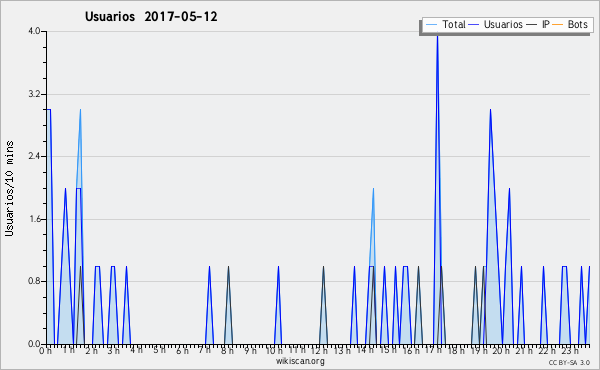This screenshot has width=600, height=370.
Task: Click the '9 h' x-axis label
Action: pos(250,351)
